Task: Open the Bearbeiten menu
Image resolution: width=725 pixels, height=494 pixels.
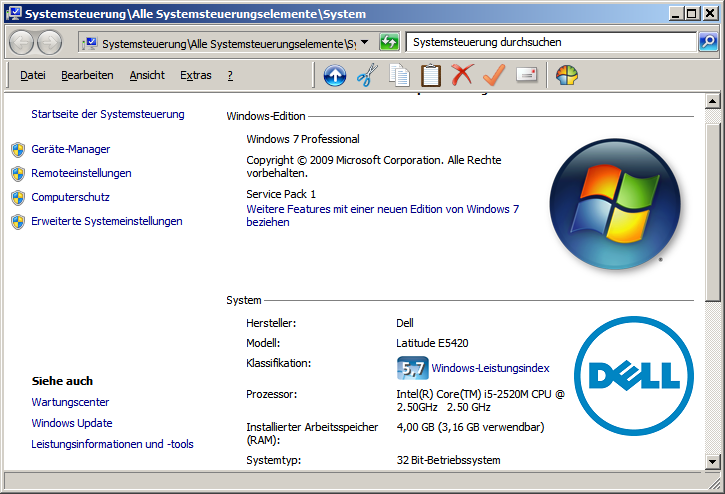Action: 87,75
